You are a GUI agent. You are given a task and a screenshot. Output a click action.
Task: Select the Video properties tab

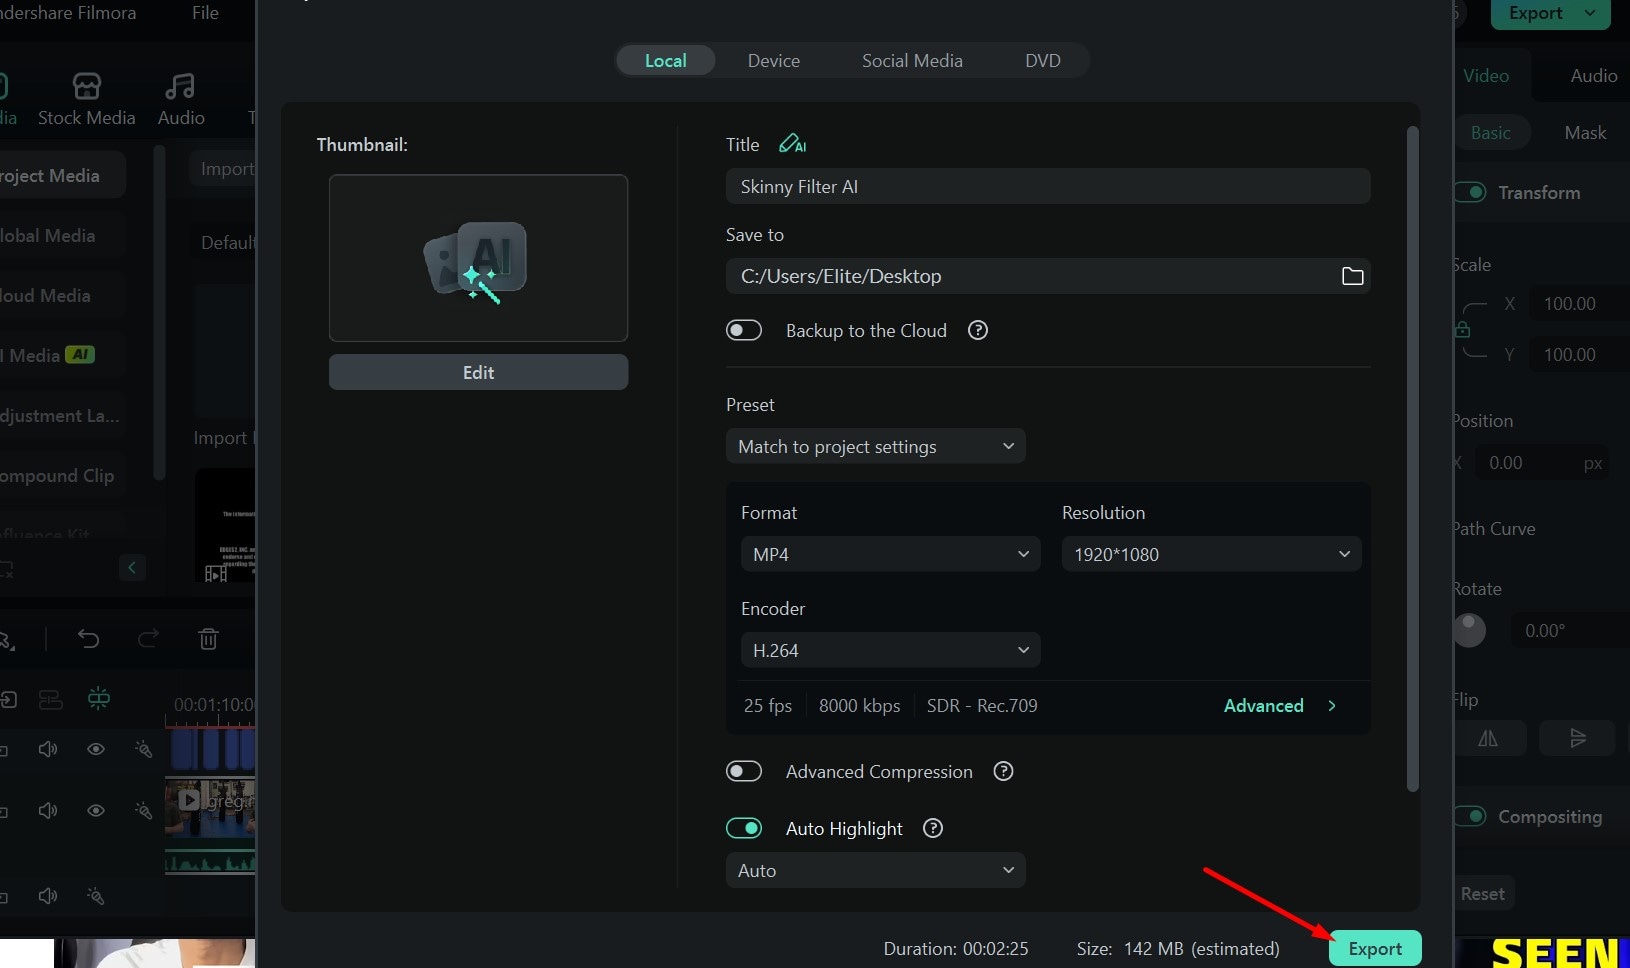(x=1486, y=76)
